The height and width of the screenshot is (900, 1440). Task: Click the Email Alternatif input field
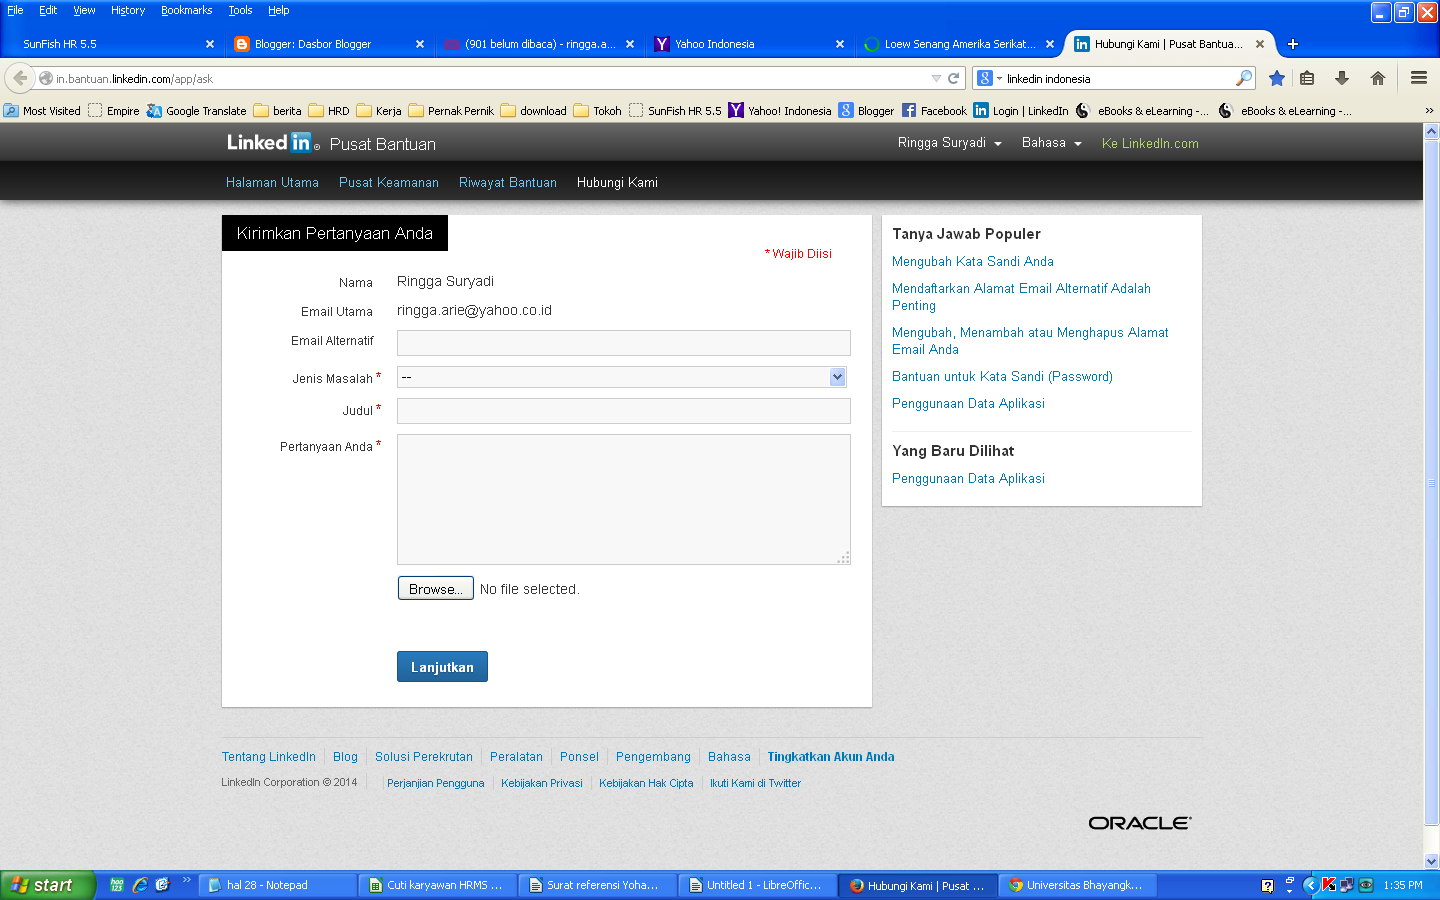tap(623, 342)
